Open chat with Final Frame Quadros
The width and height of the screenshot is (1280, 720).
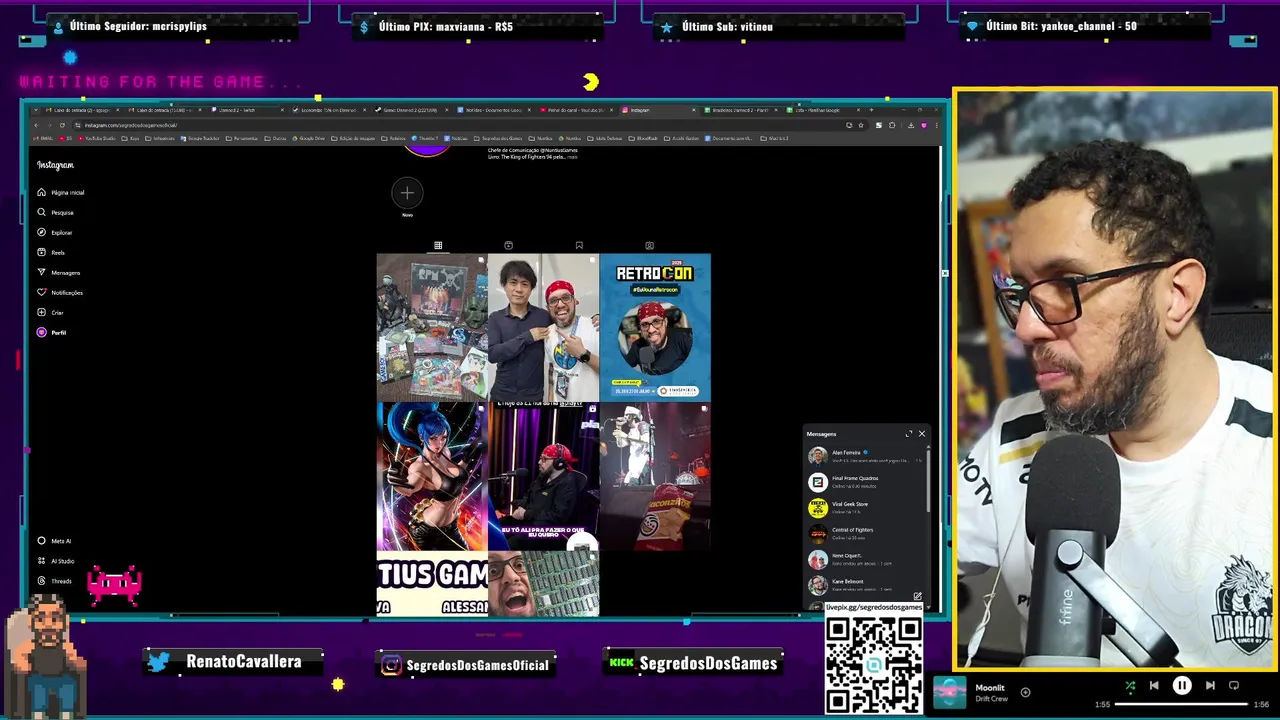pos(865,482)
